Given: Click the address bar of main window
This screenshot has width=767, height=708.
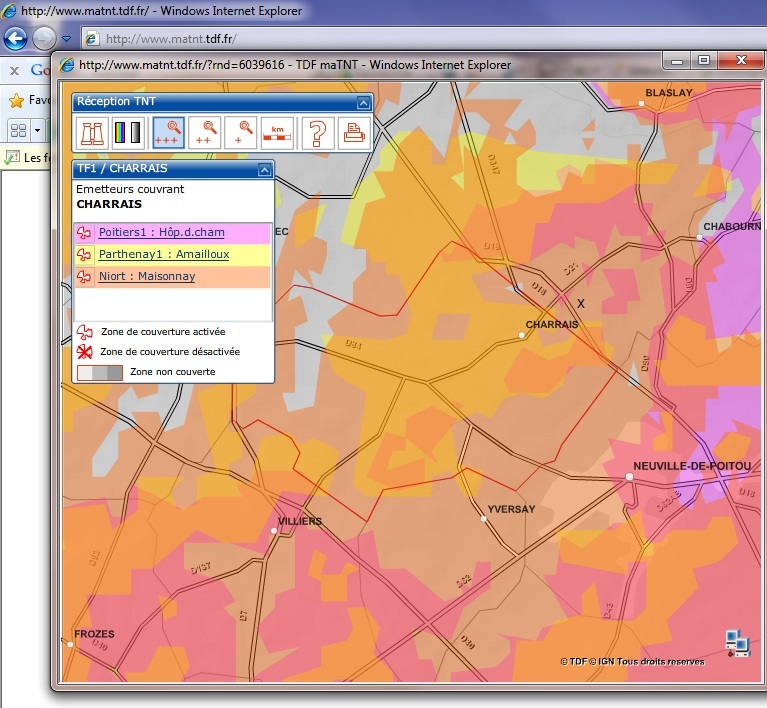Looking at the screenshot, I should pyautogui.click(x=423, y=39).
